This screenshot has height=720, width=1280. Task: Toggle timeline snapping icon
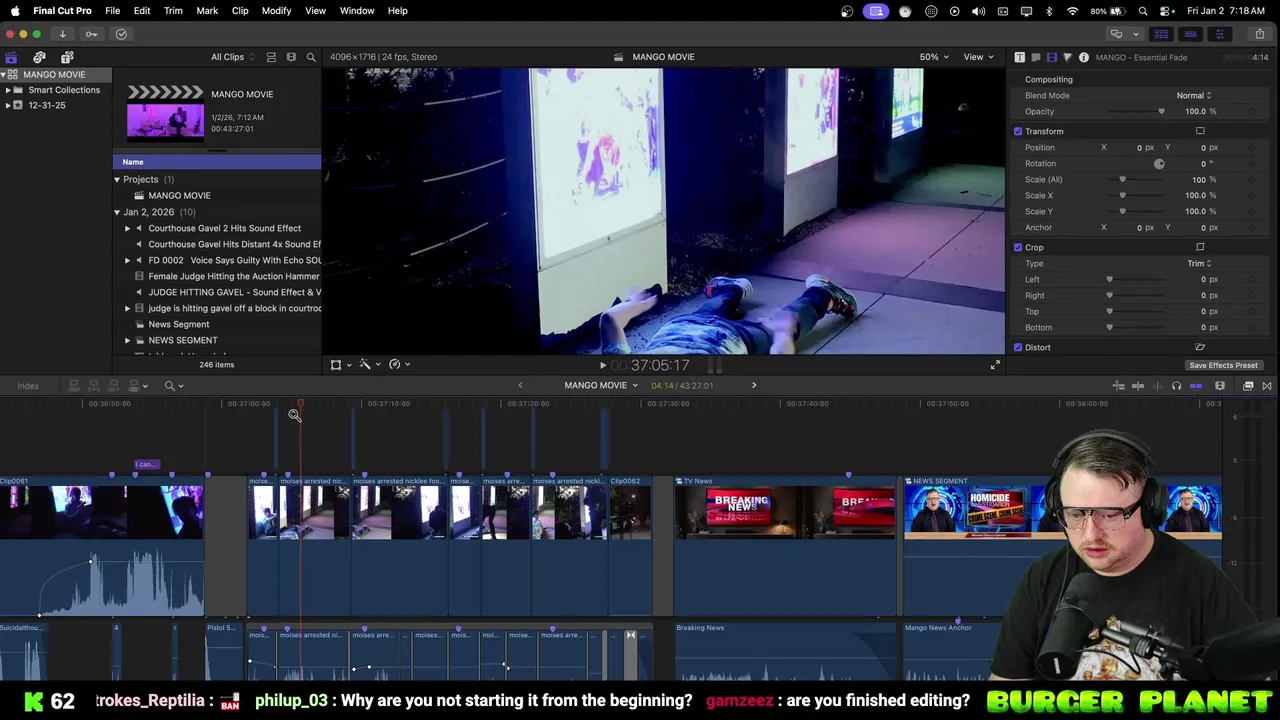(x=1196, y=386)
